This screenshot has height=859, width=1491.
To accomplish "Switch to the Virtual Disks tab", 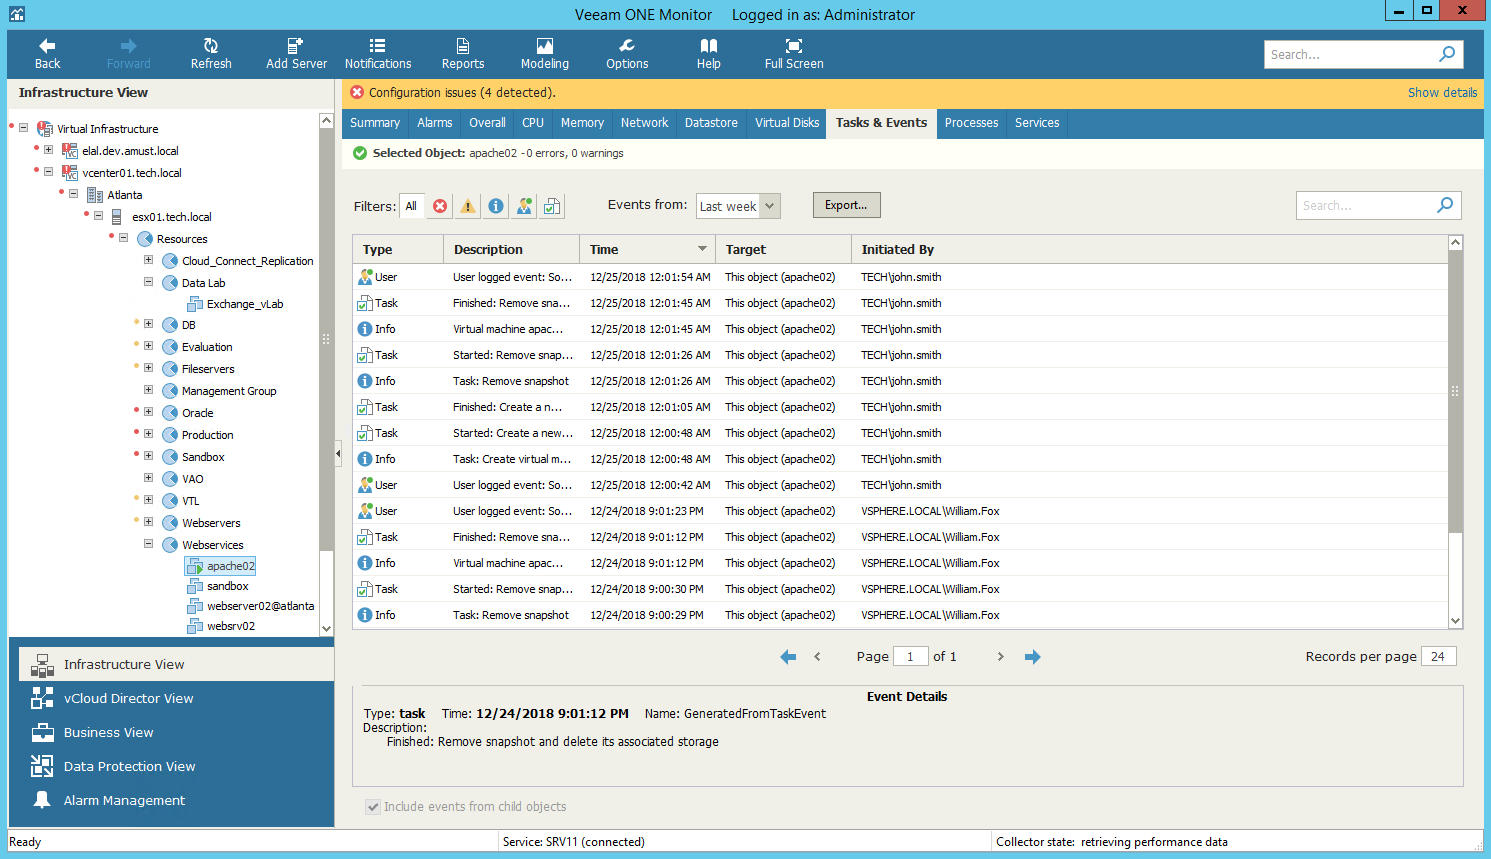I will (x=787, y=123).
